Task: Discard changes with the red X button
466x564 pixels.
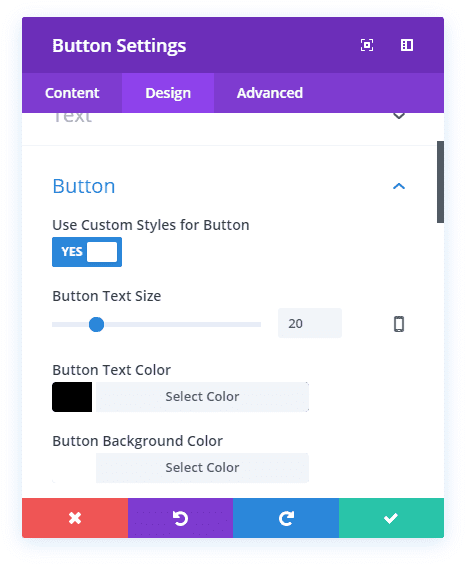Action: (75, 518)
